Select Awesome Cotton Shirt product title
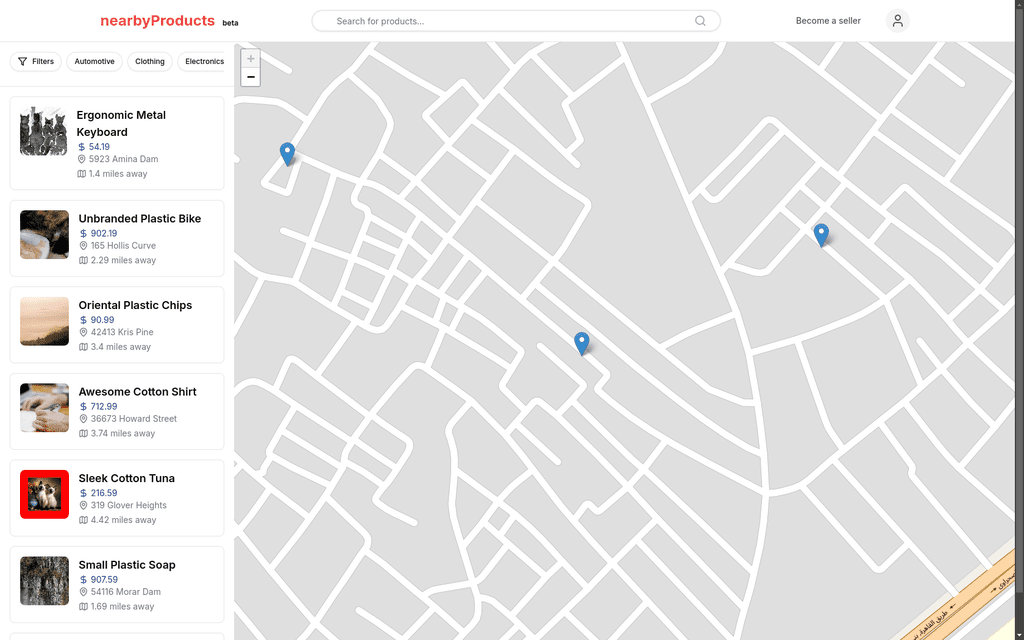1024x640 pixels. (x=137, y=392)
